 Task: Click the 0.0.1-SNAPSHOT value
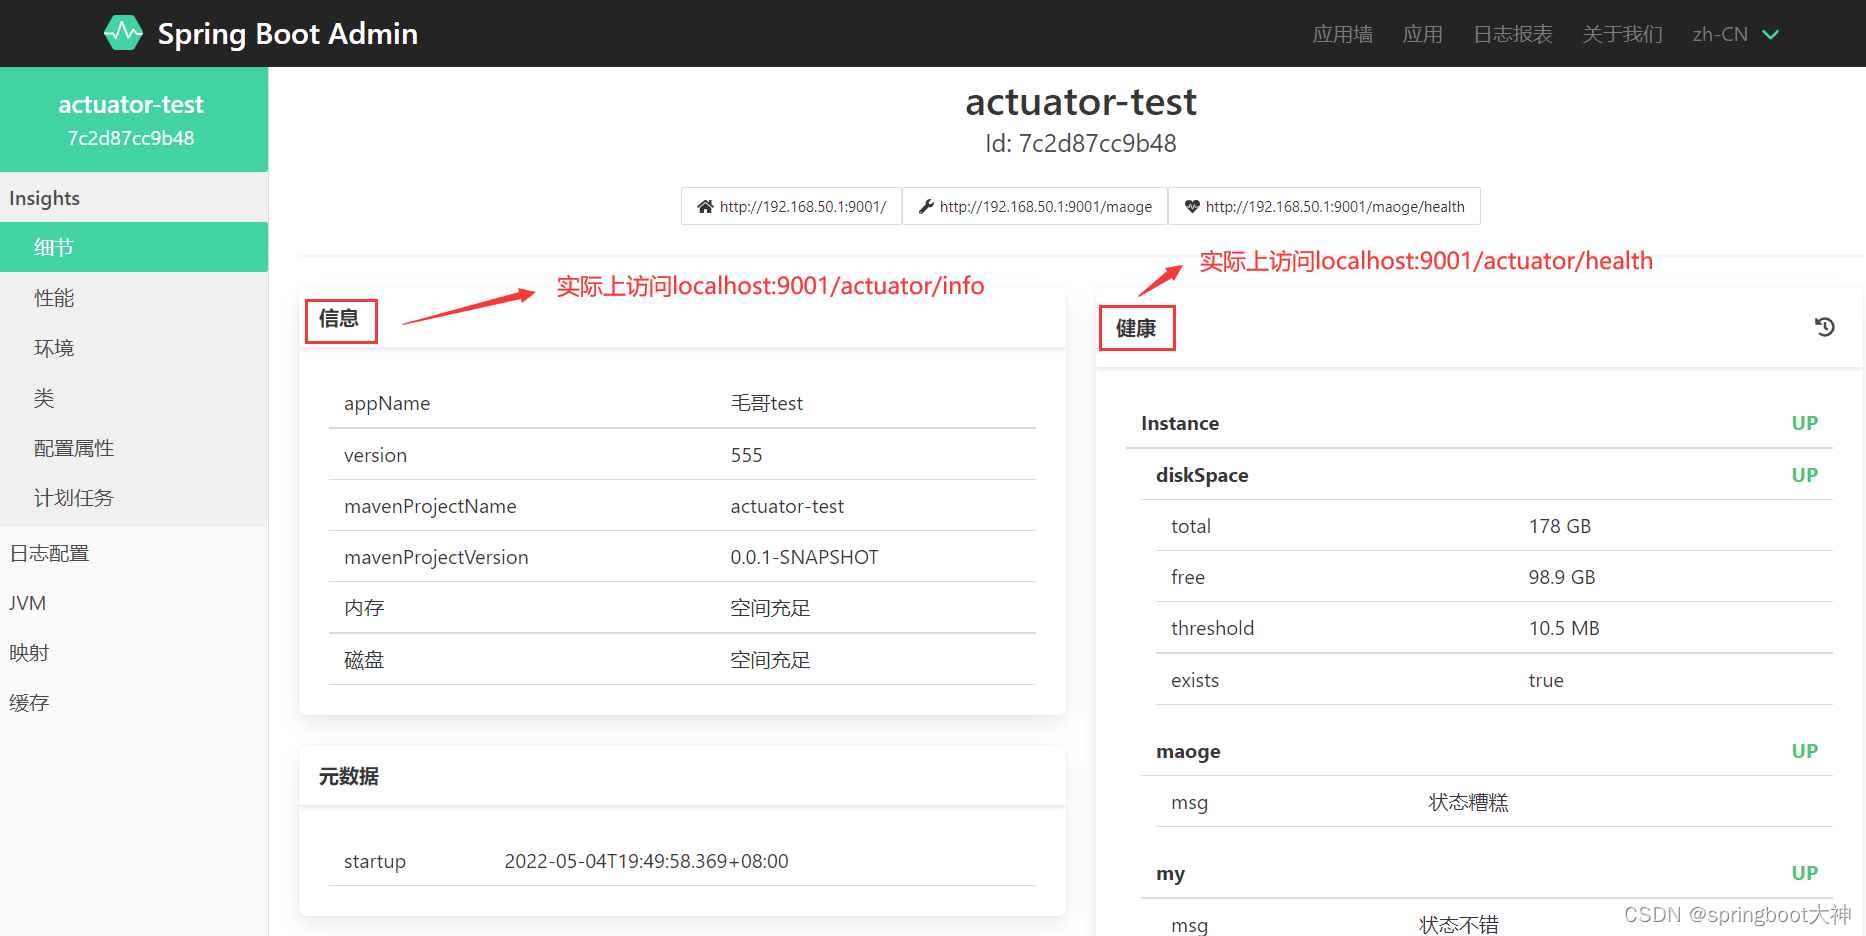[804, 557]
